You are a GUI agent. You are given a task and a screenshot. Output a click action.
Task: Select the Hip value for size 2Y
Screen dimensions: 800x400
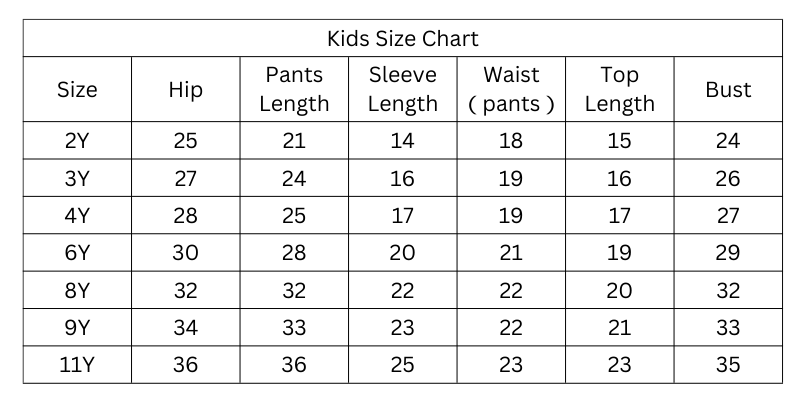point(186,141)
